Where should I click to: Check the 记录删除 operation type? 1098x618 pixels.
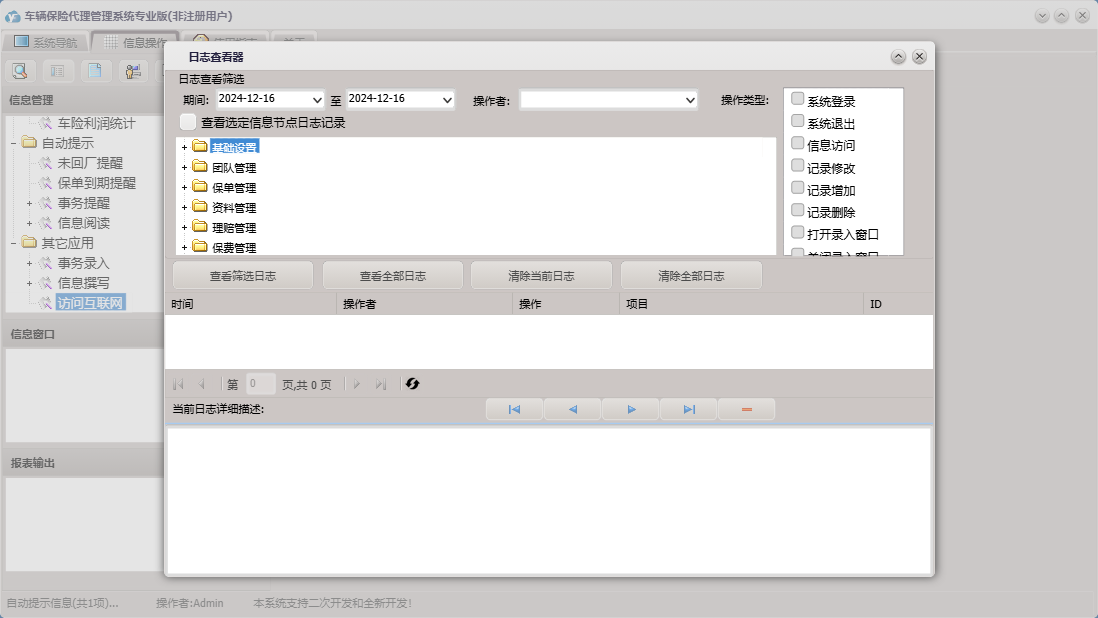[x=797, y=210]
